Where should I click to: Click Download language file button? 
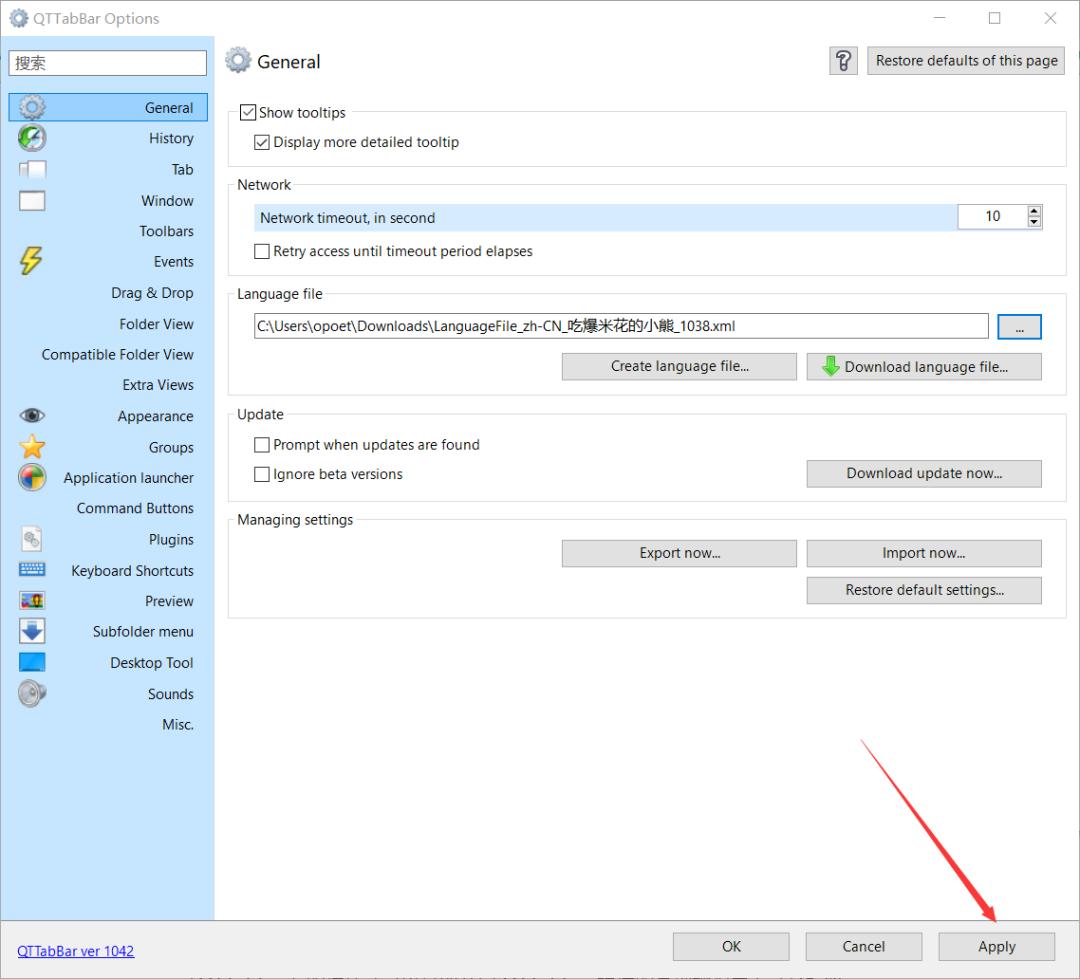click(x=924, y=367)
